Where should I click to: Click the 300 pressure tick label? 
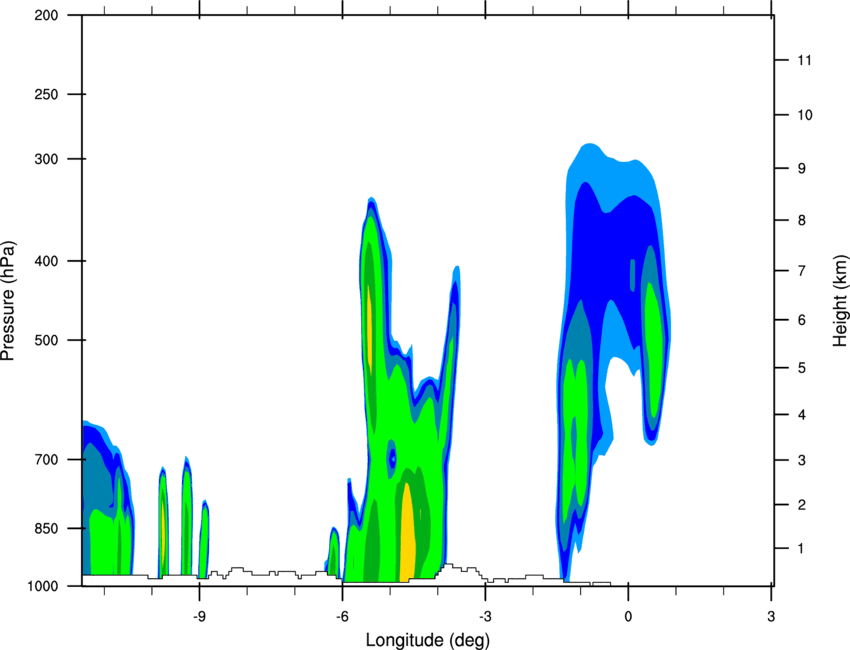[46, 159]
